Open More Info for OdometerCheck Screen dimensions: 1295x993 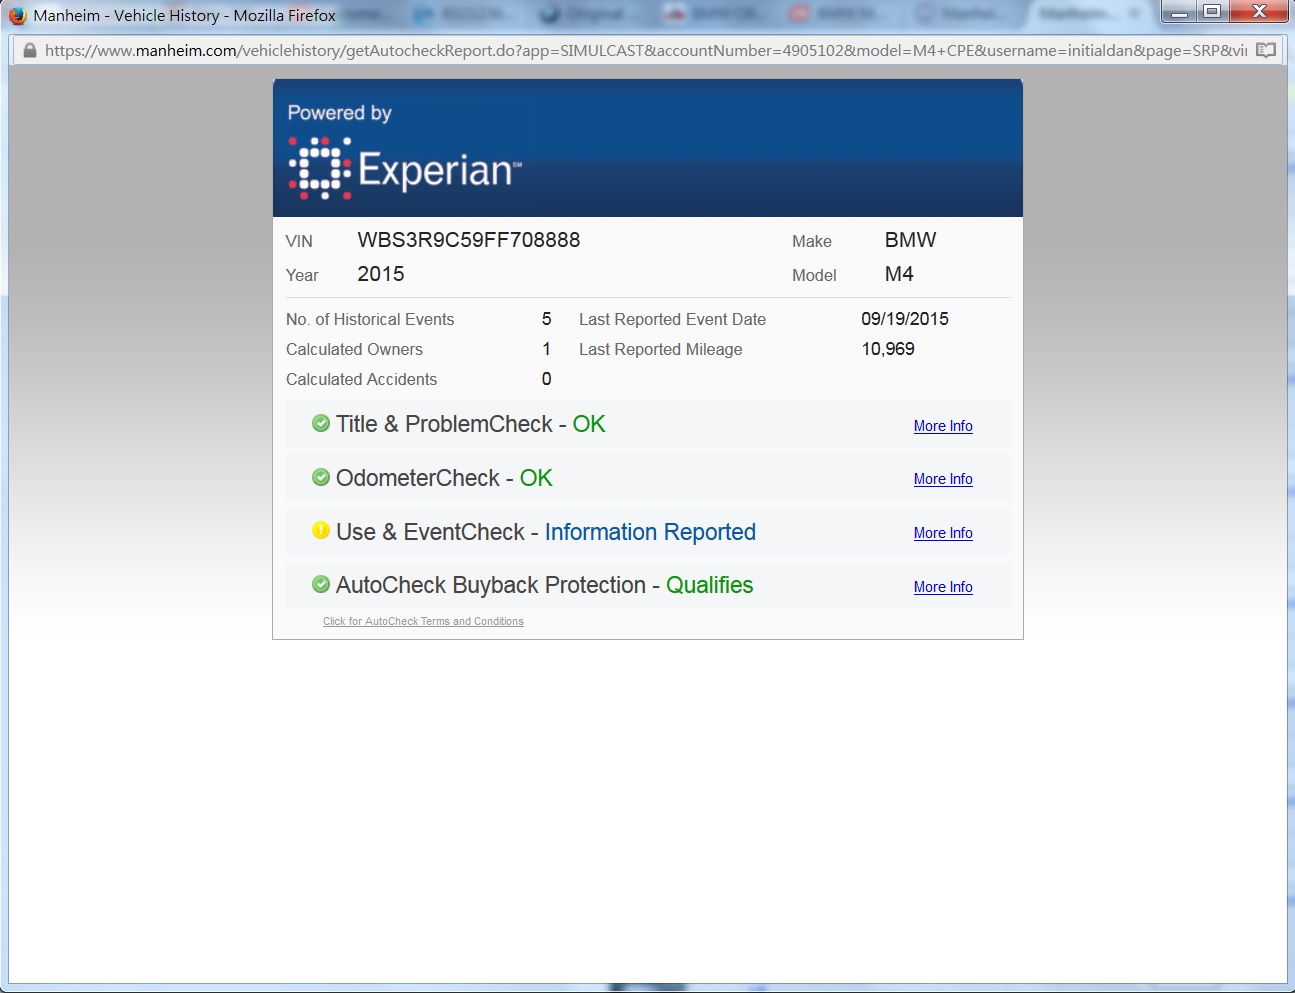[943, 479]
